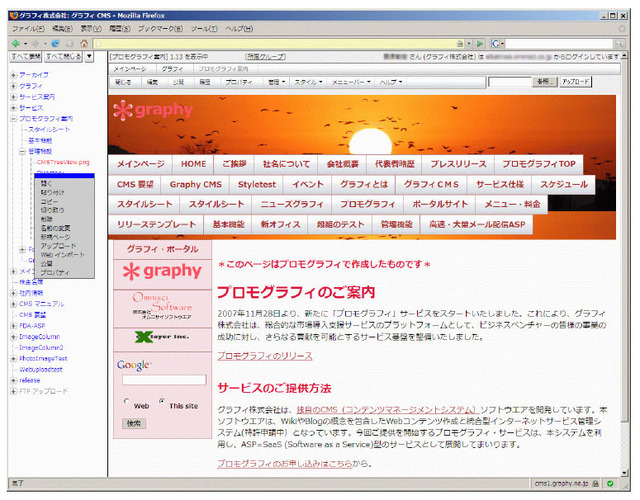
Task: Open the ヘルプ dropdown in CMS toolbar
Action: (391, 82)
